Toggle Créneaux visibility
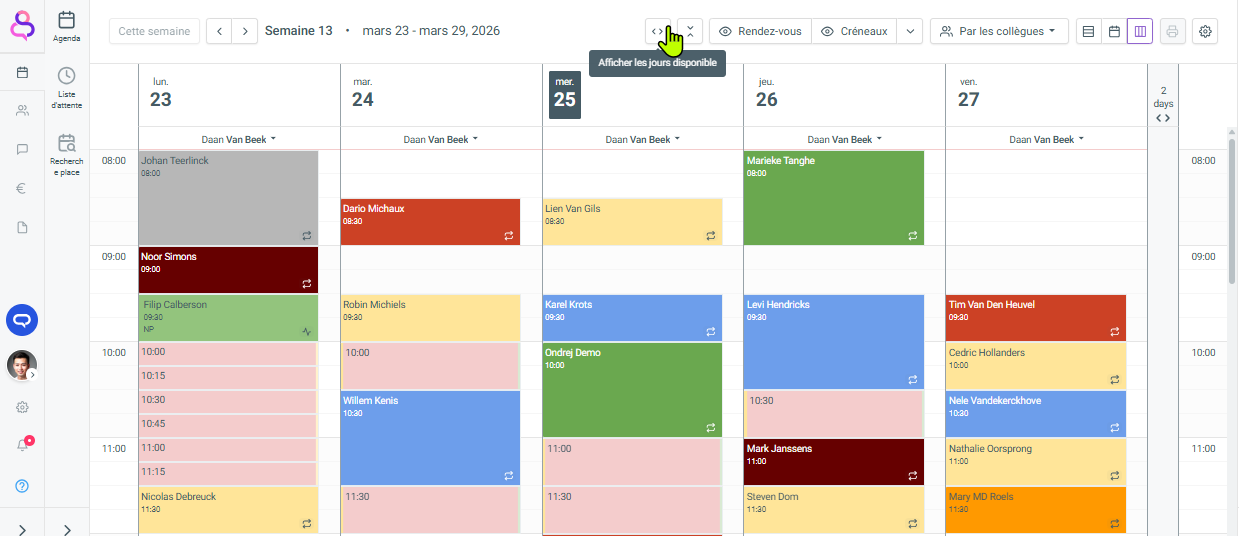This screenshot has height=536, width=1239. [x=853, y=31]
